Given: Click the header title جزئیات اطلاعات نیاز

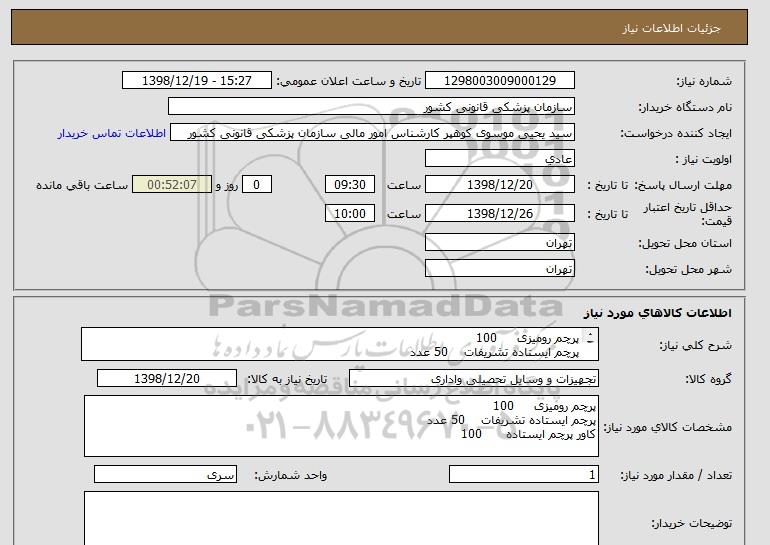Looking at the screenshot, I should point(671,28).
